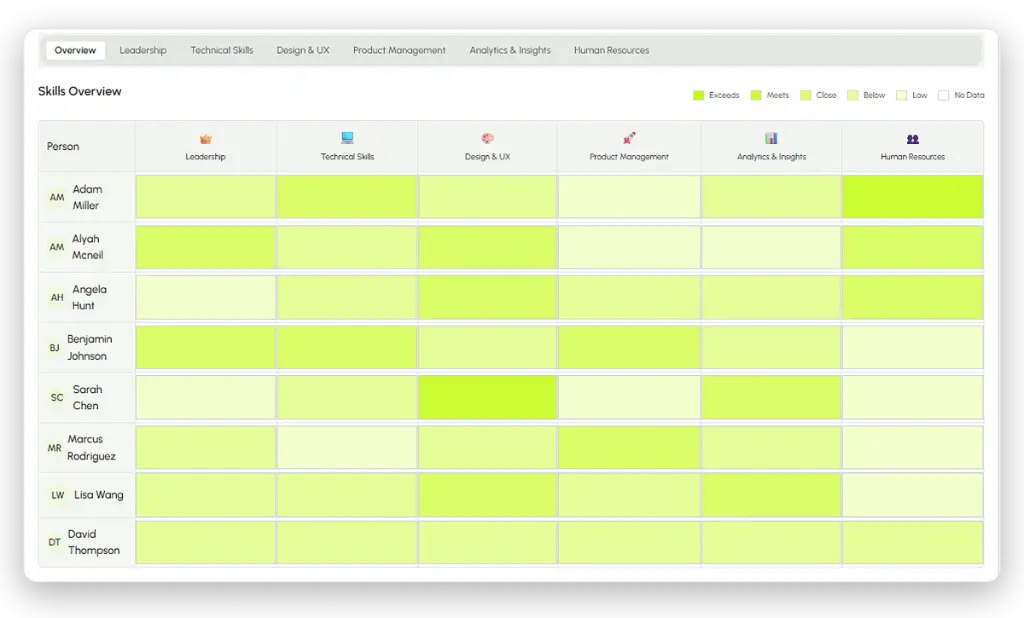1024x618 pixels.
Task: Click the Product Management rocket icon
Action: 629,138
